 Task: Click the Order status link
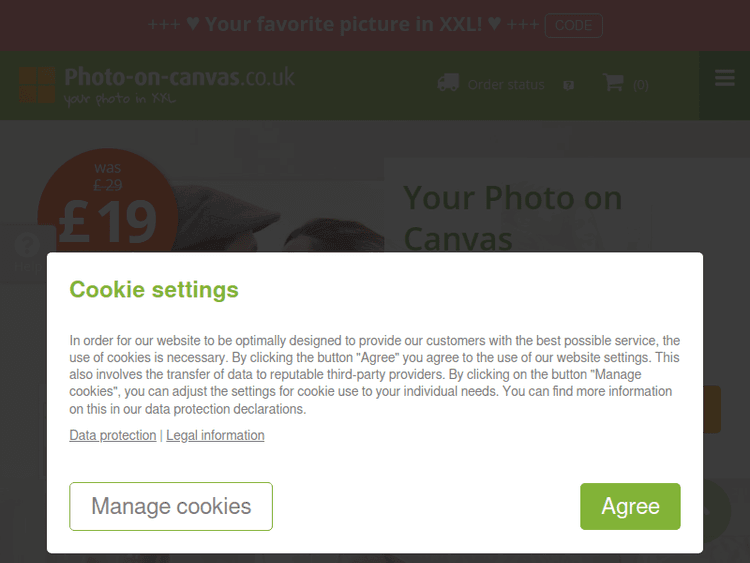coord(506,85)
